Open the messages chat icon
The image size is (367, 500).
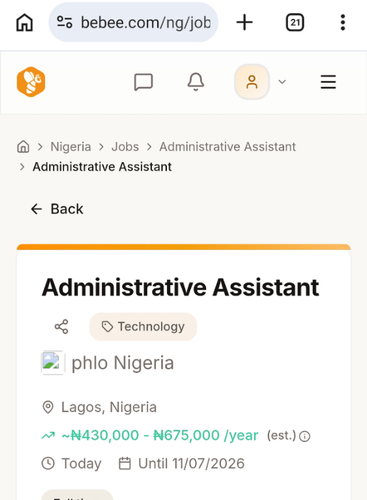[143, 82]
